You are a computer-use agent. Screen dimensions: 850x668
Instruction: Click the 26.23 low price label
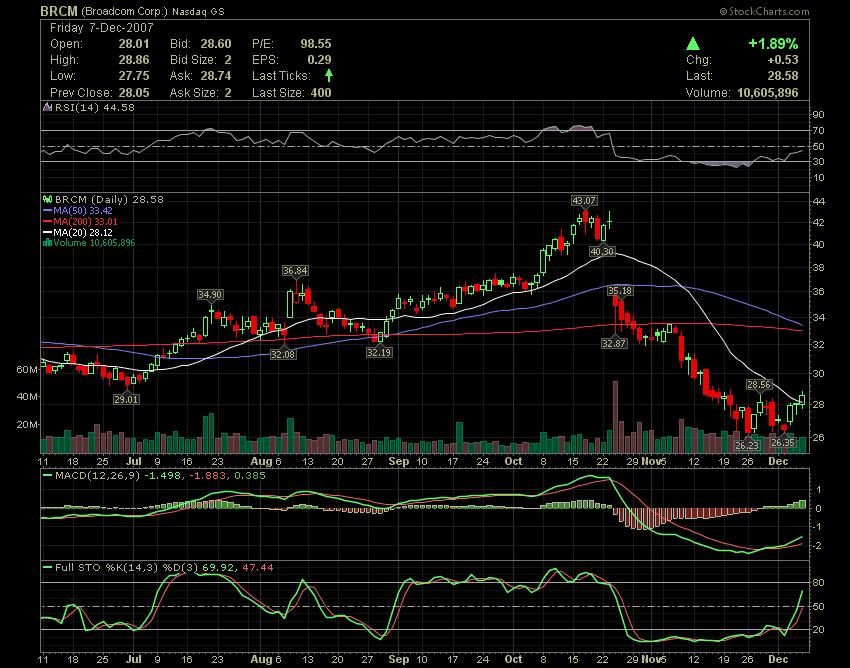[x=747, y=445]
